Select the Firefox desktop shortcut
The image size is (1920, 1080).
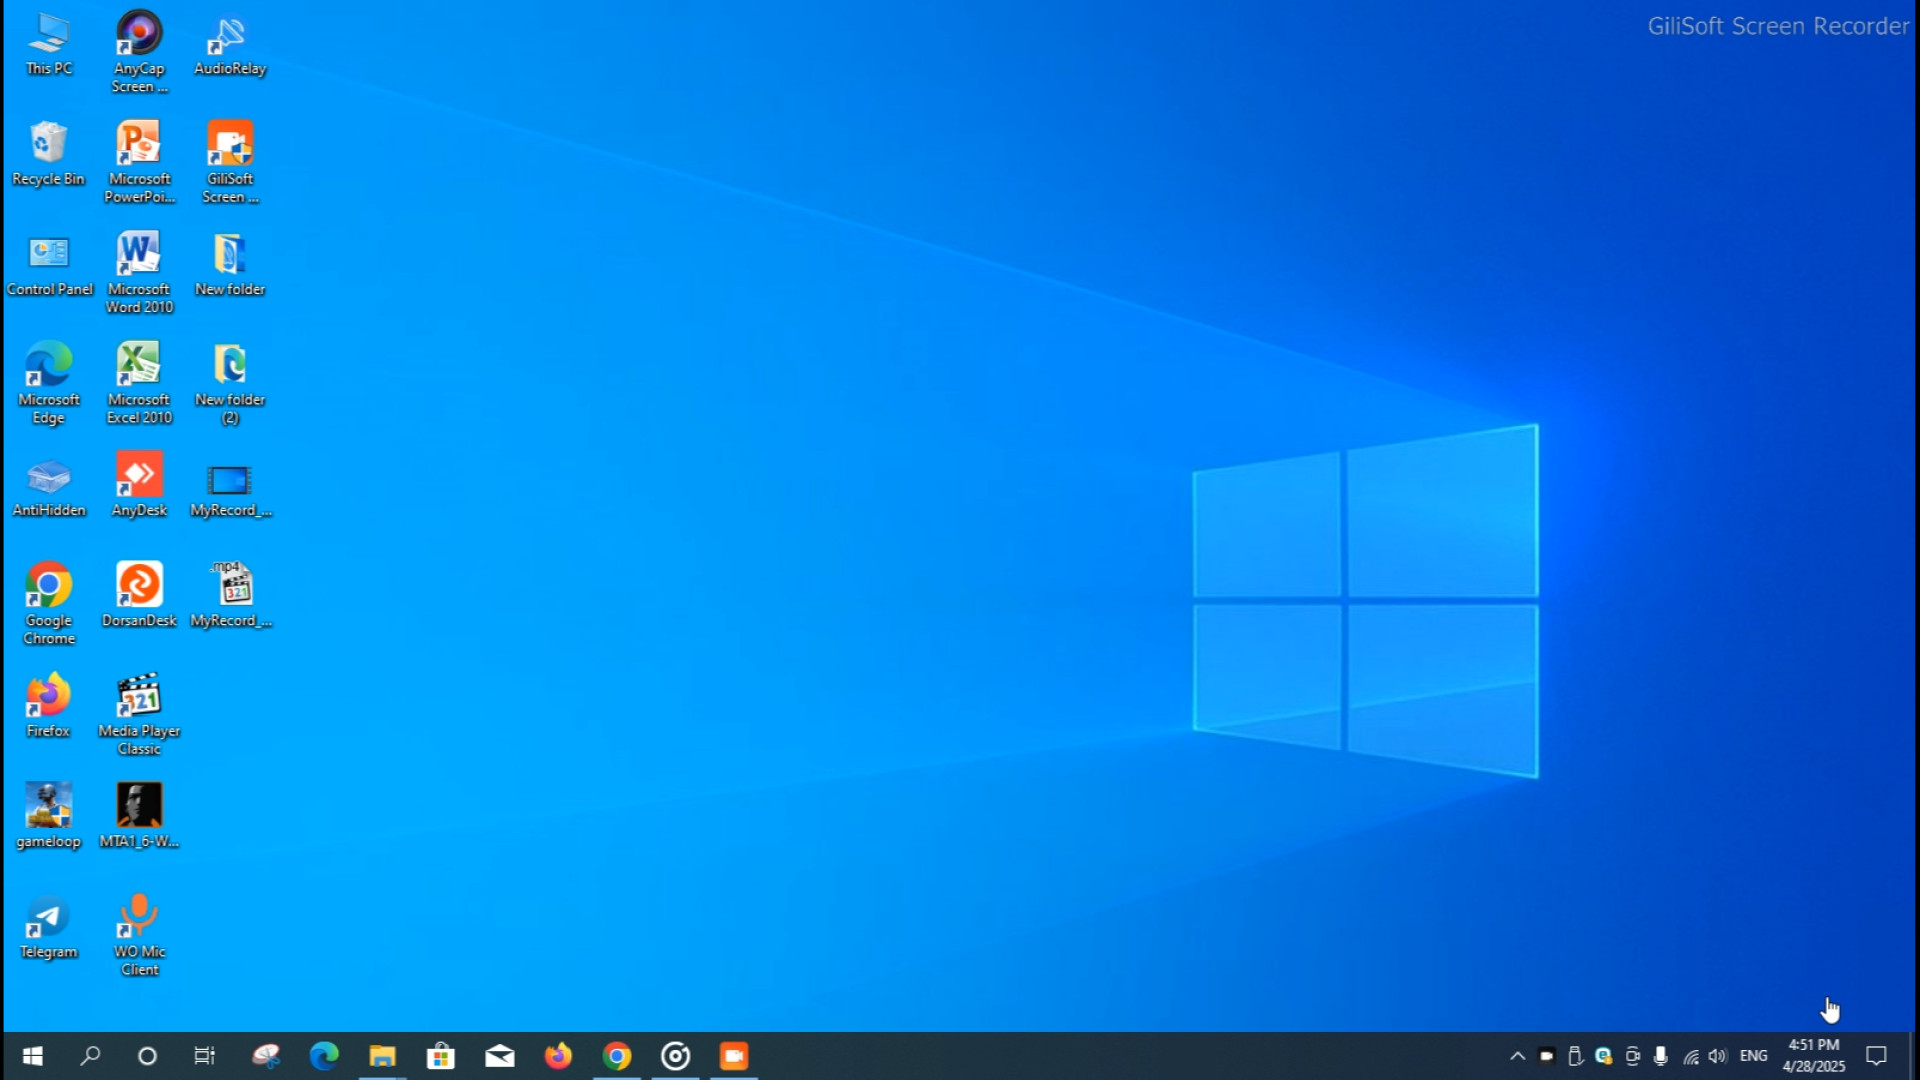49,706
